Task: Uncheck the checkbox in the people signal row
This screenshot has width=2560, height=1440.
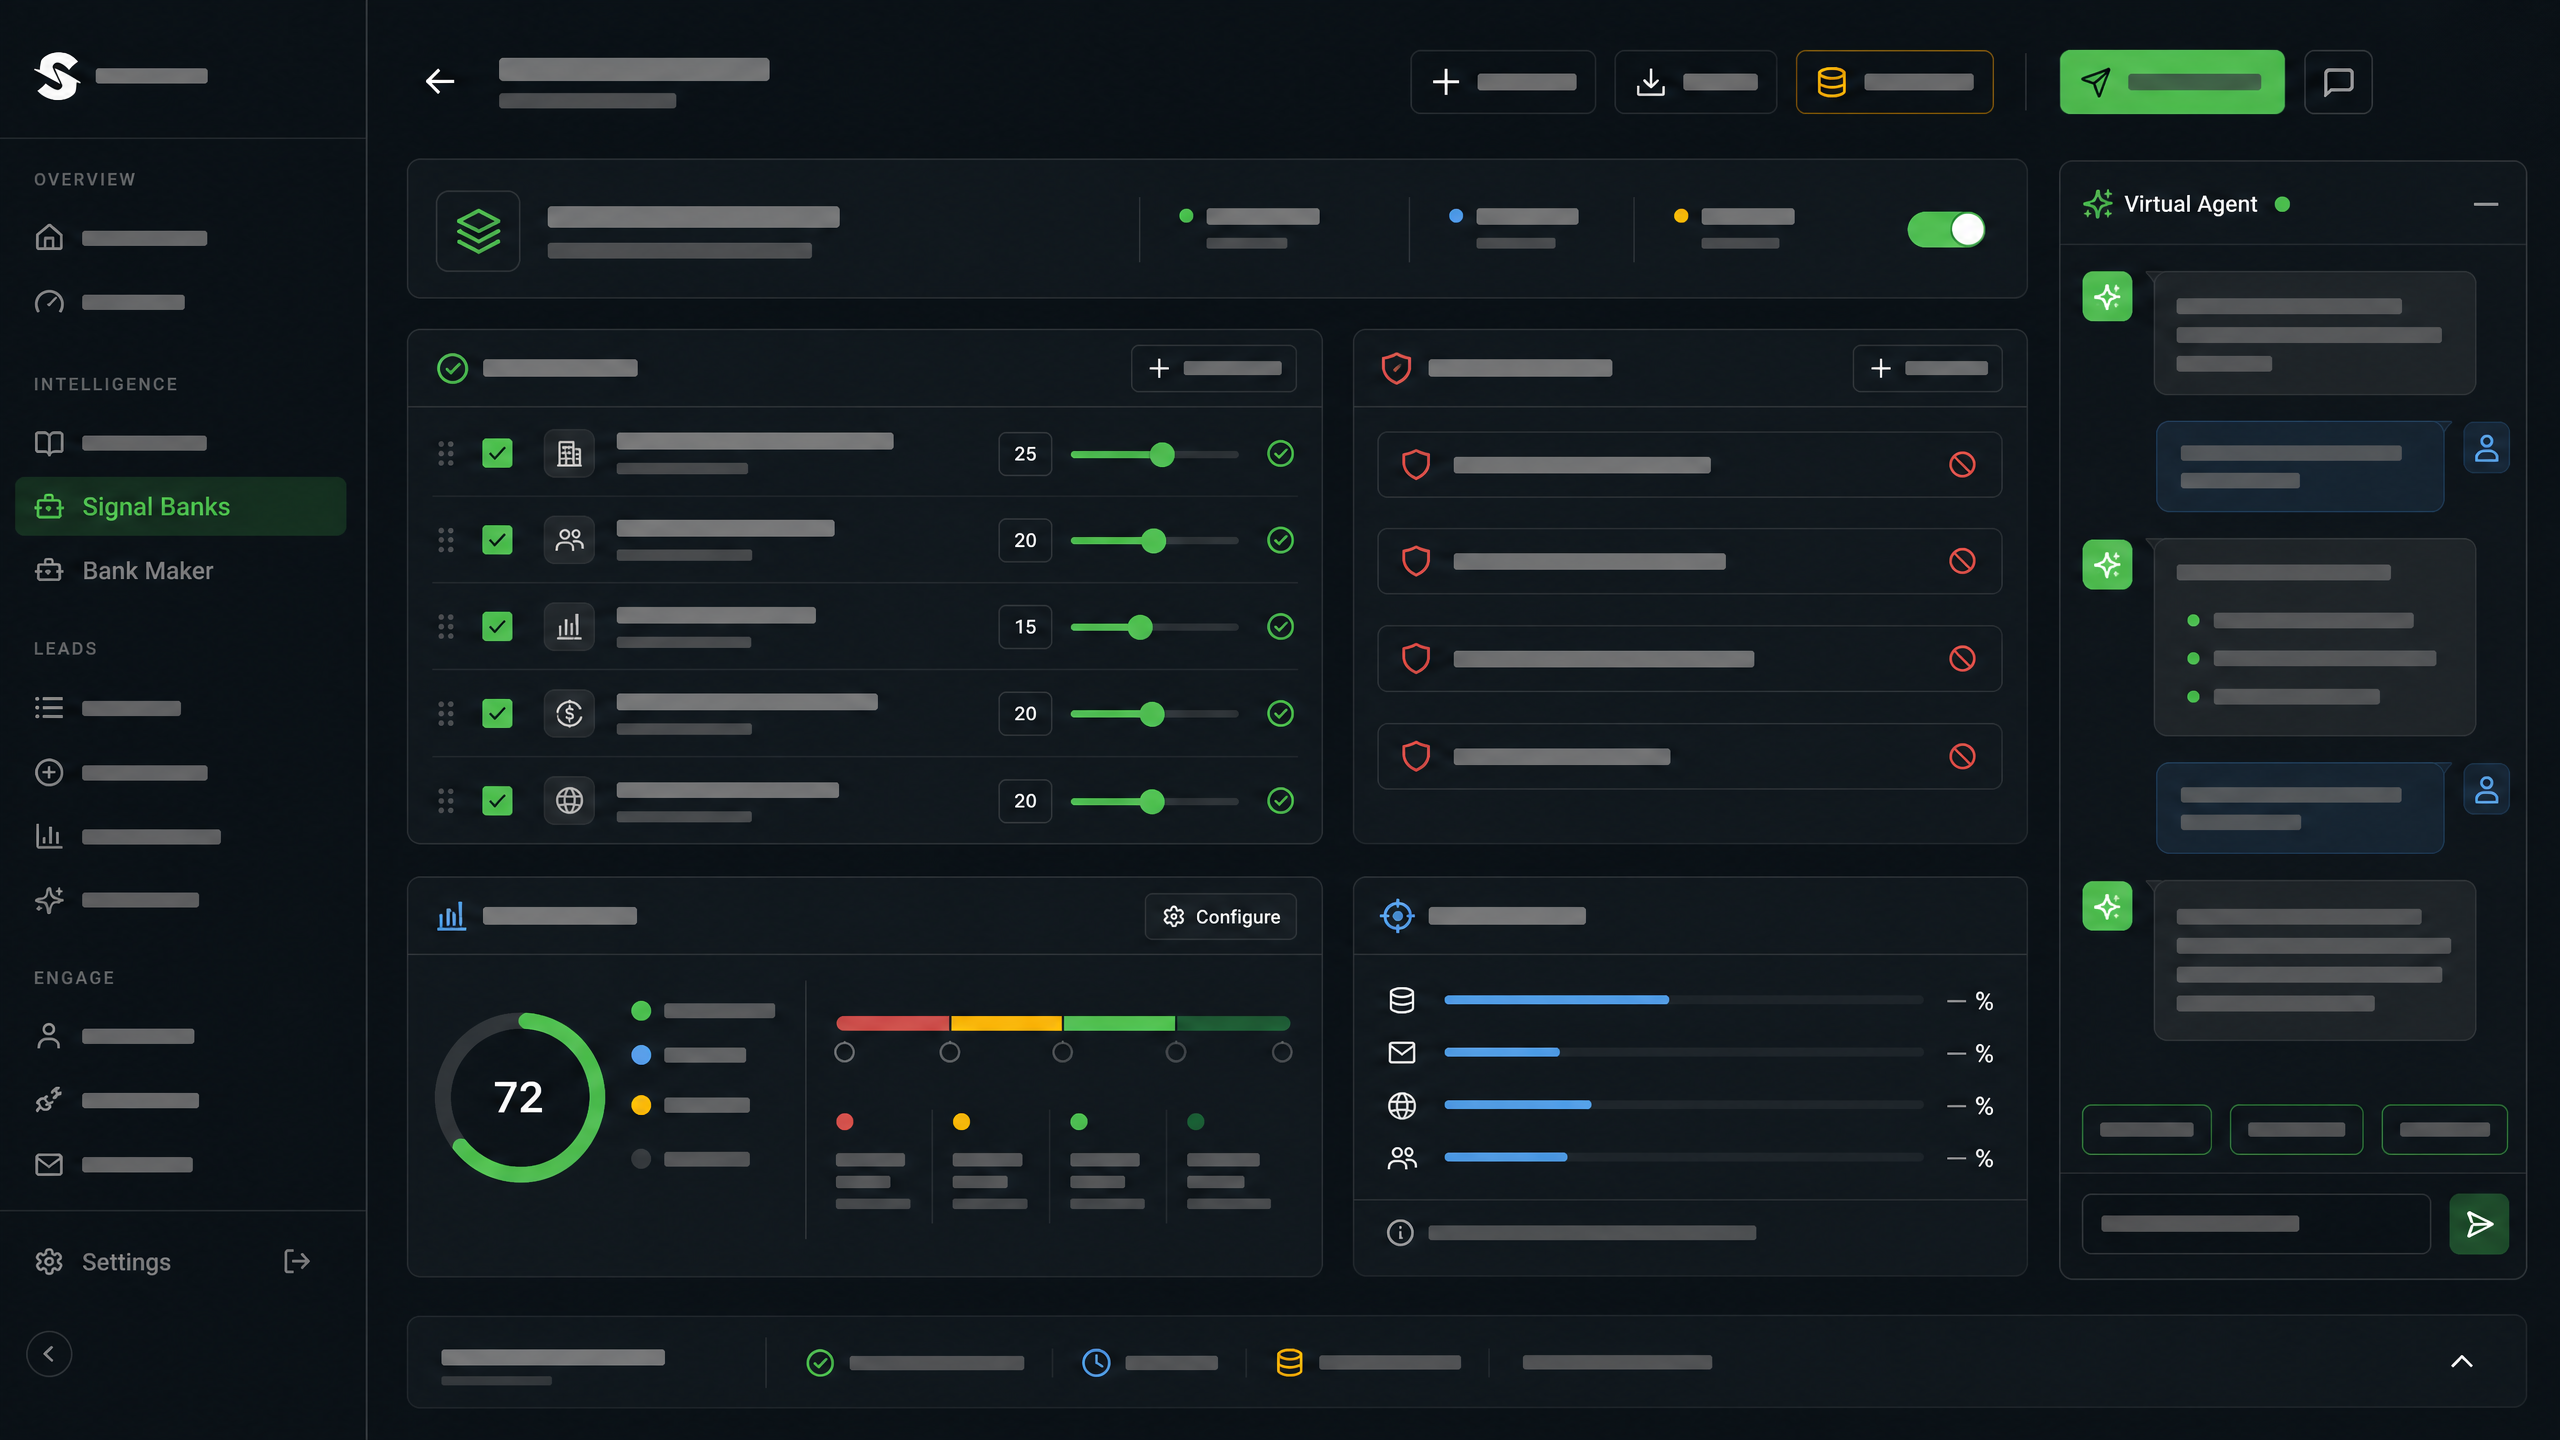Action: coord(497,540)
